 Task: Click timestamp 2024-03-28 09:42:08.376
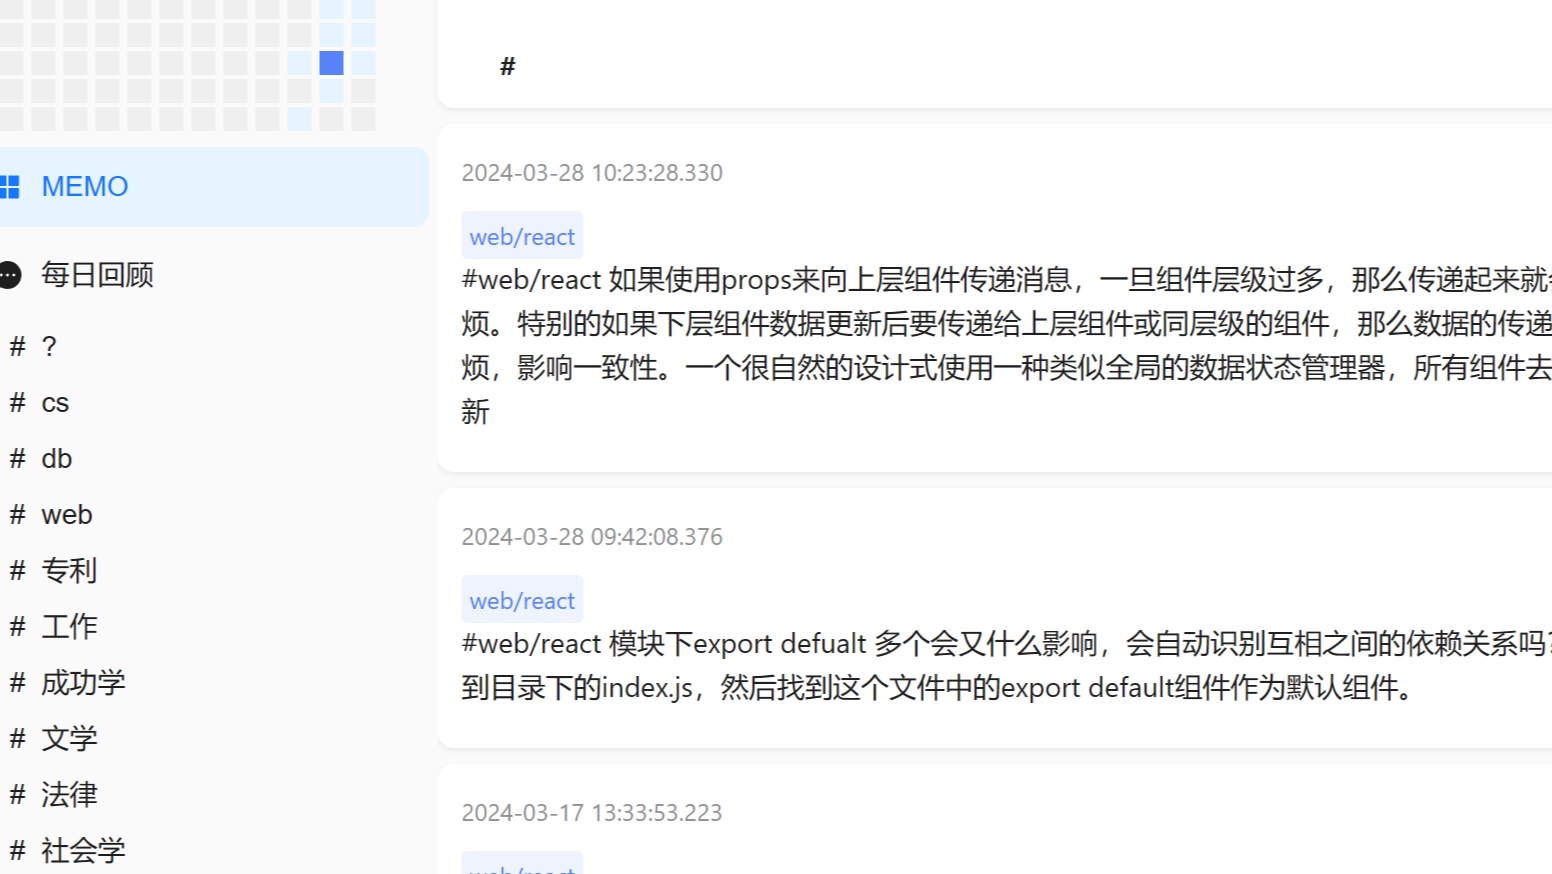pyautogui.click(x=592, y=537)
